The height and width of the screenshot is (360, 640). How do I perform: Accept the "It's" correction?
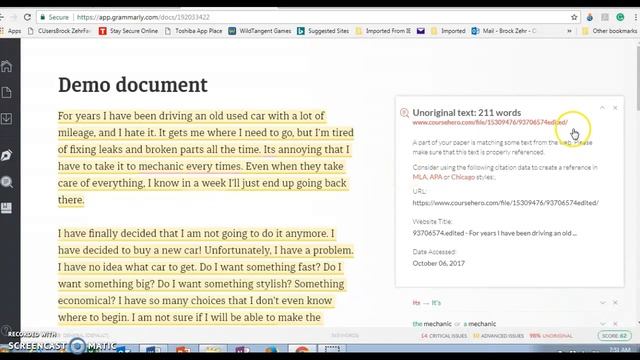pyautogui.click(x=436, y=303)
